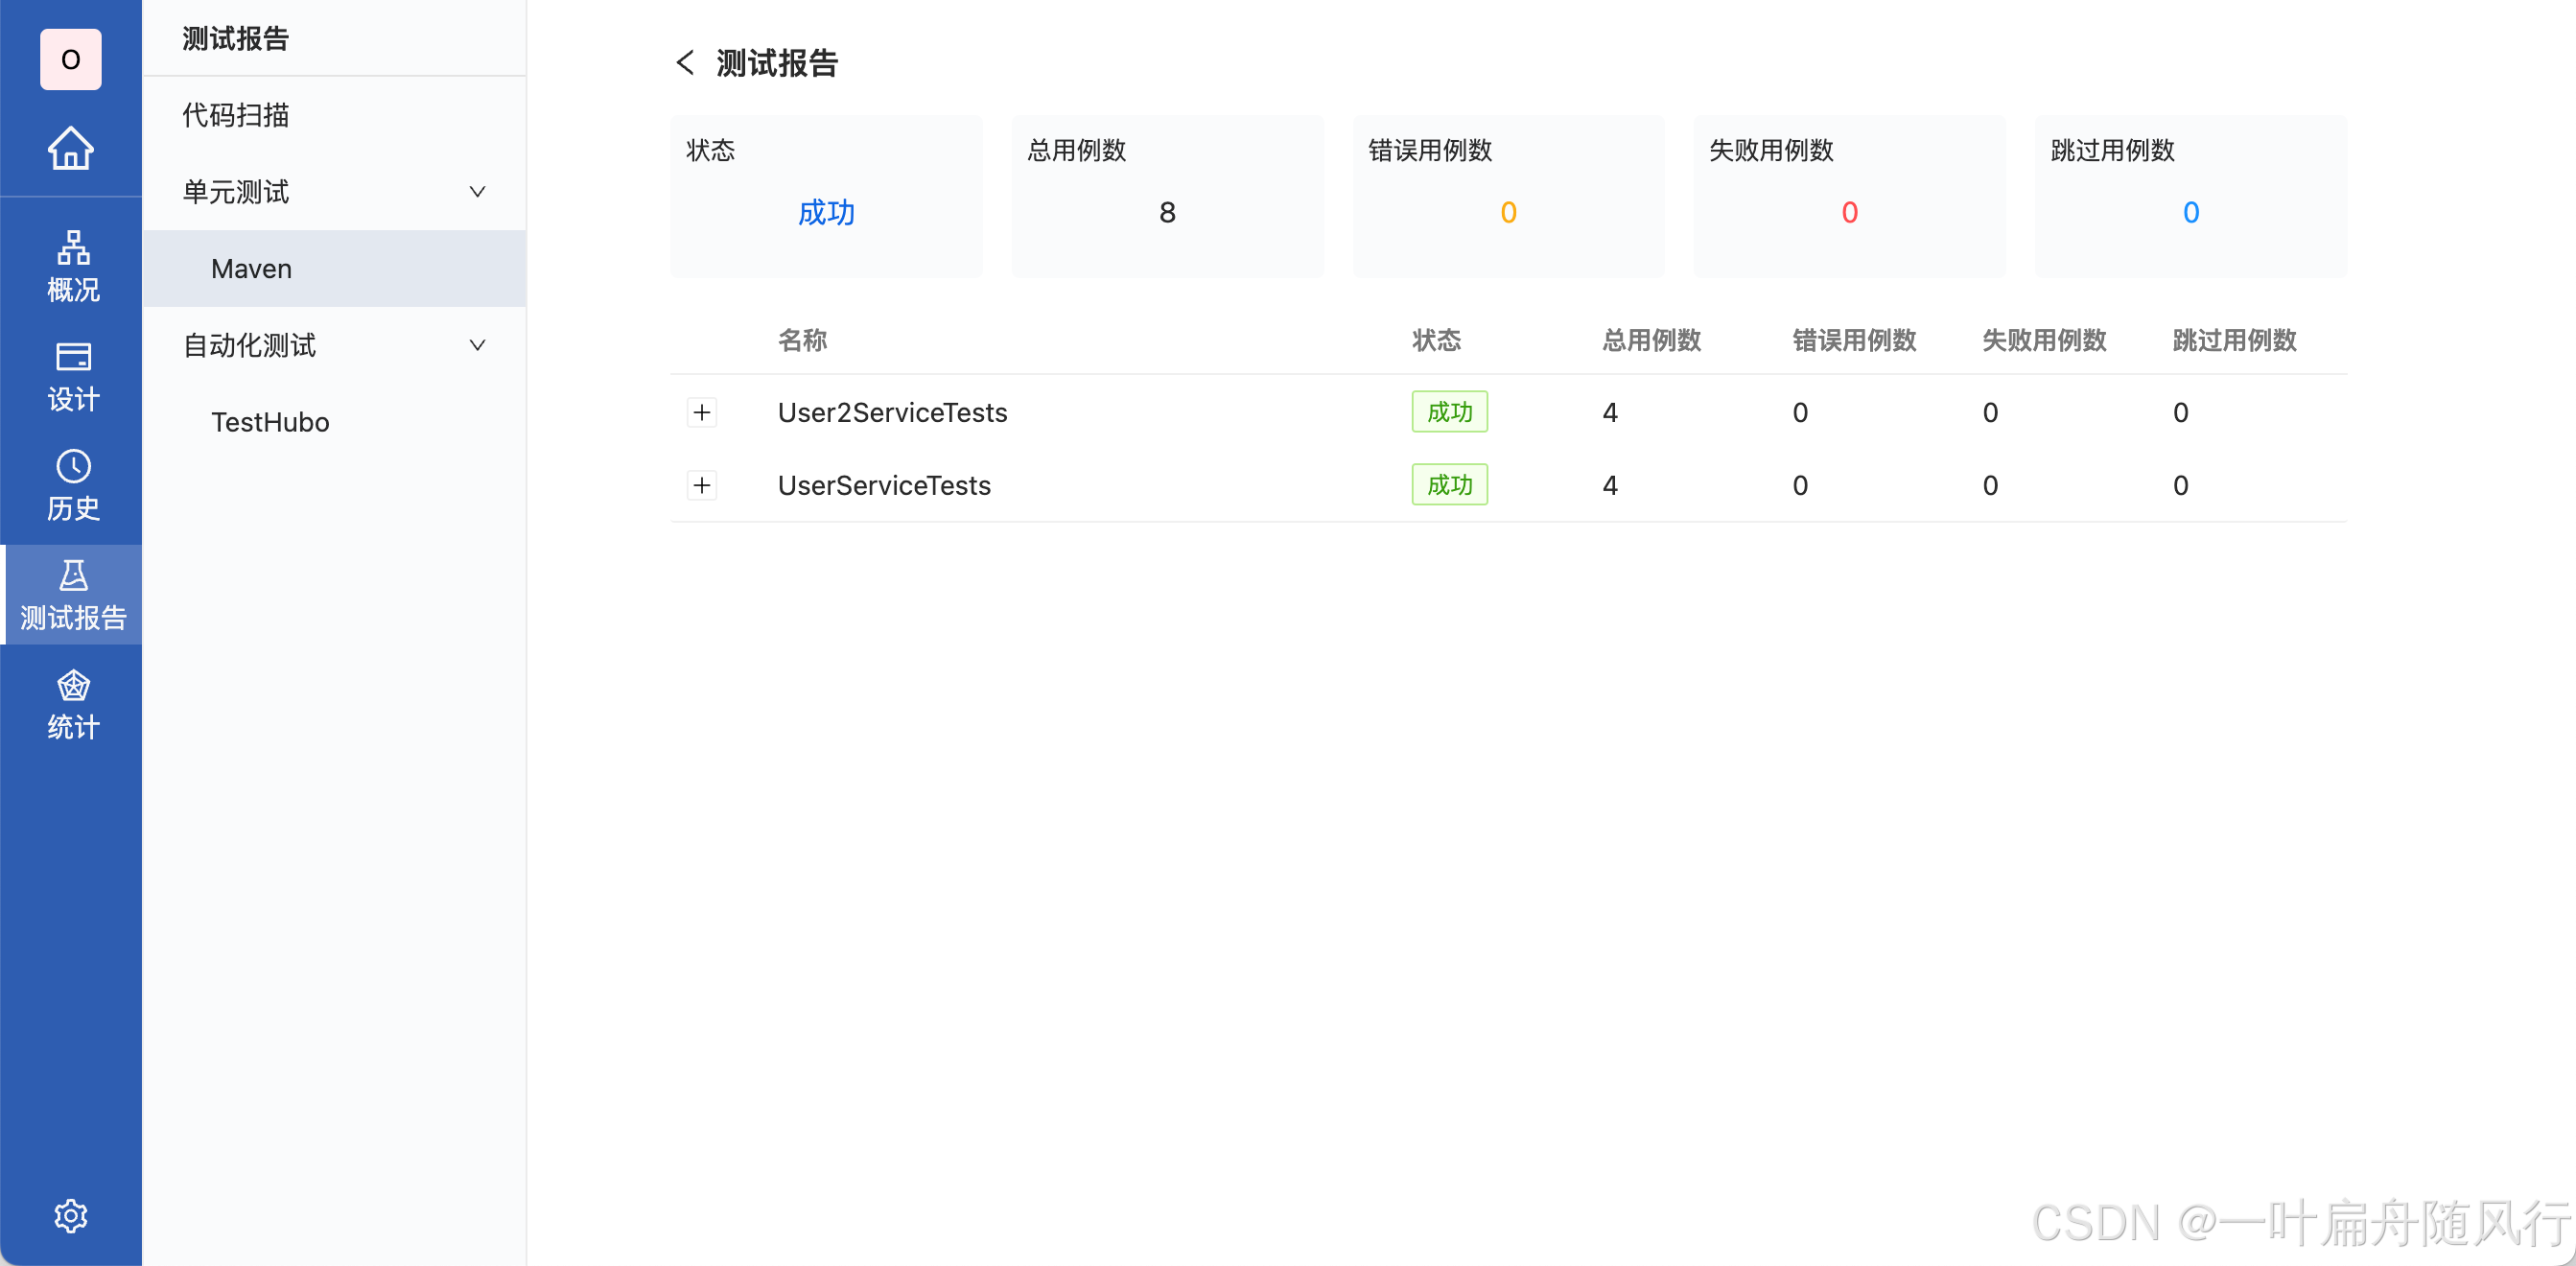
Task: Click the 状态 table column header
Action: pos(1436,340)
